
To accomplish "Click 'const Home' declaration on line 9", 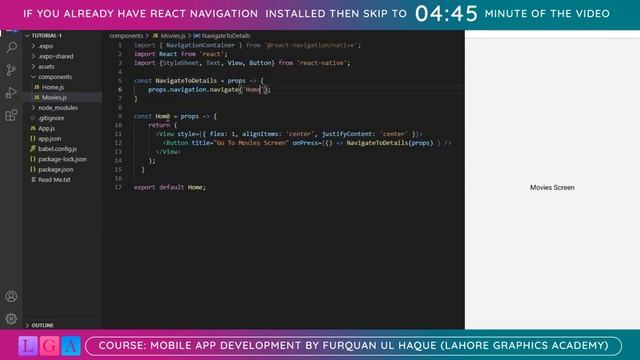I will 151,116.
